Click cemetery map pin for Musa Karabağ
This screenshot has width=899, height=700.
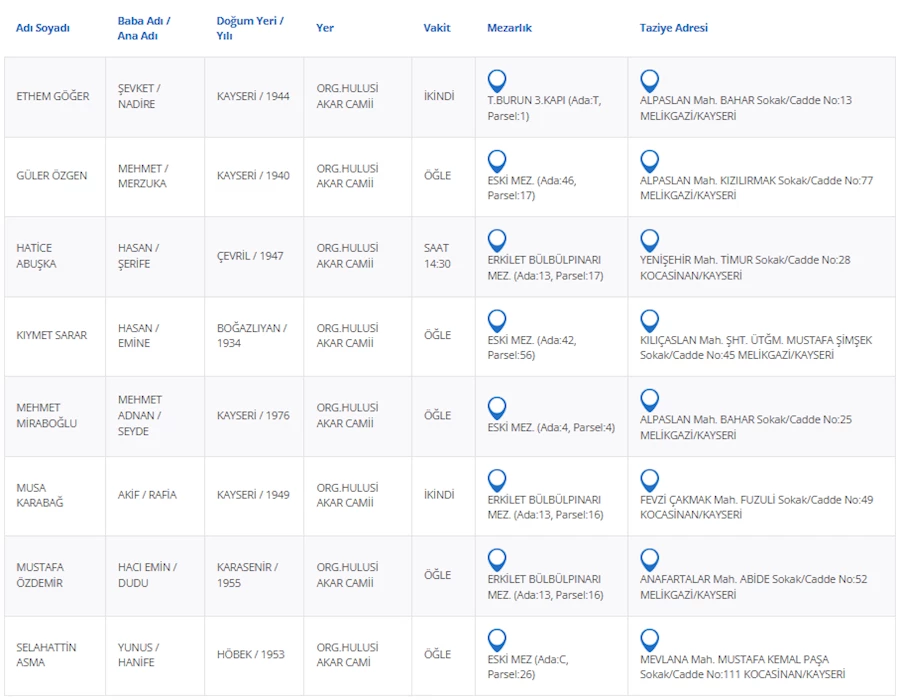(x=496, y=480)
